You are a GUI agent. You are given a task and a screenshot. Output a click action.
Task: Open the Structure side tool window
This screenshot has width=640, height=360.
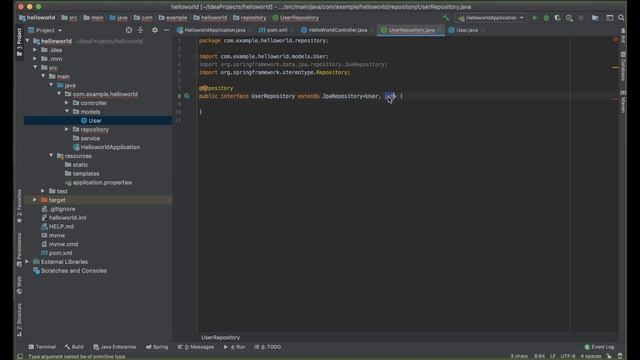19,320
